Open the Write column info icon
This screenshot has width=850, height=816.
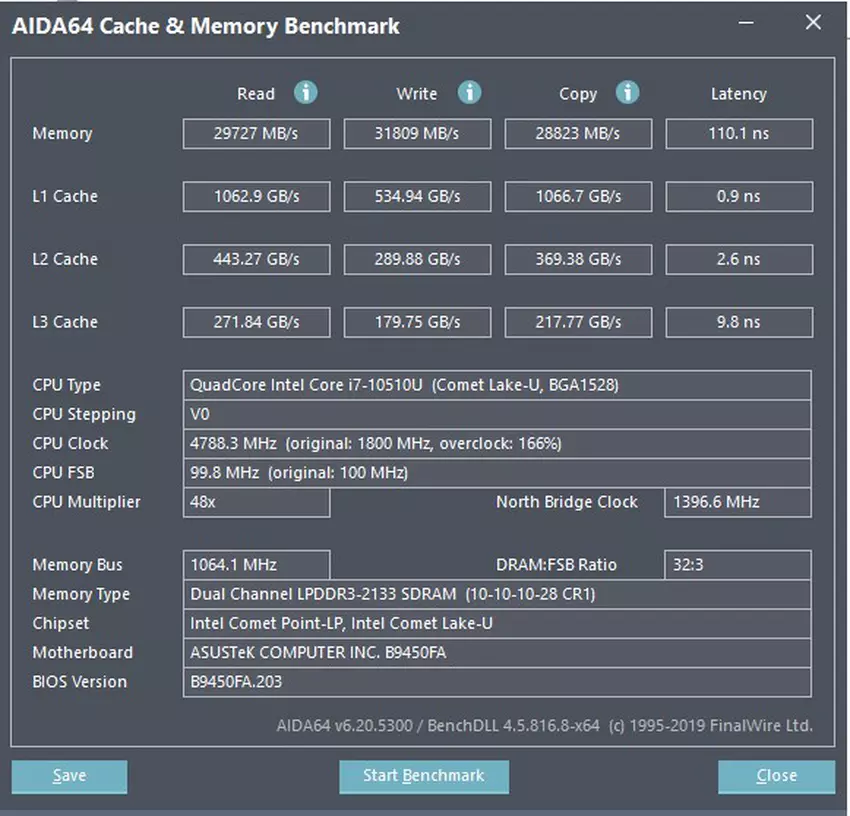tap(469, 93)
